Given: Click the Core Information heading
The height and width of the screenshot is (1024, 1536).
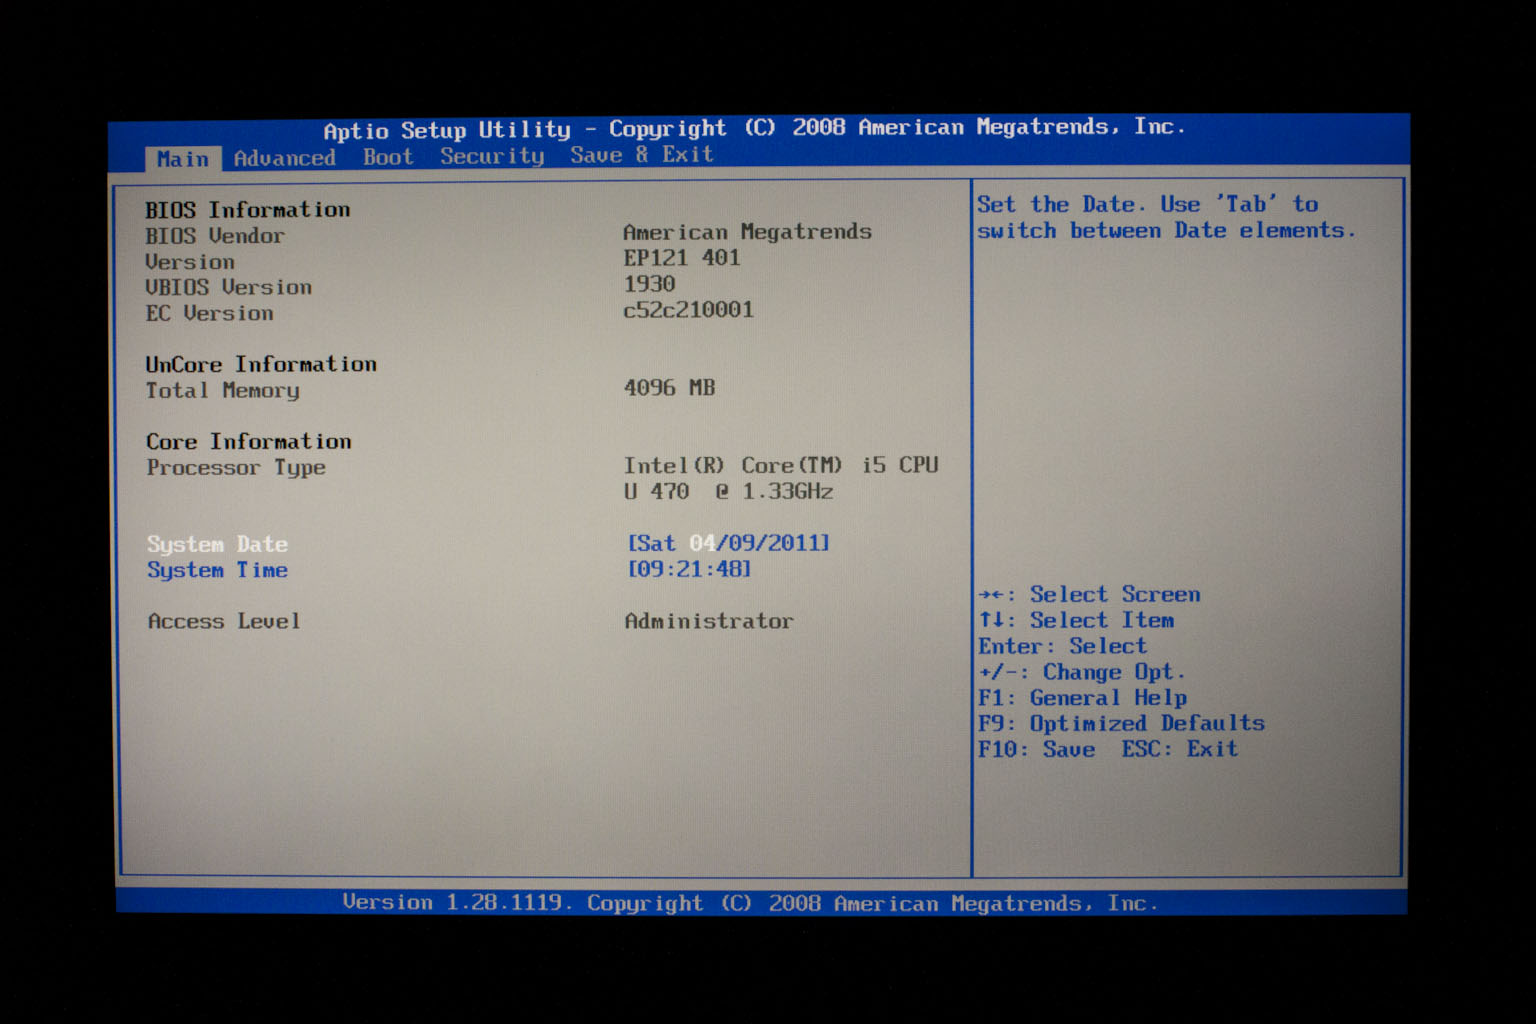Looking at the screenshot, I should [x=249, y=442].
